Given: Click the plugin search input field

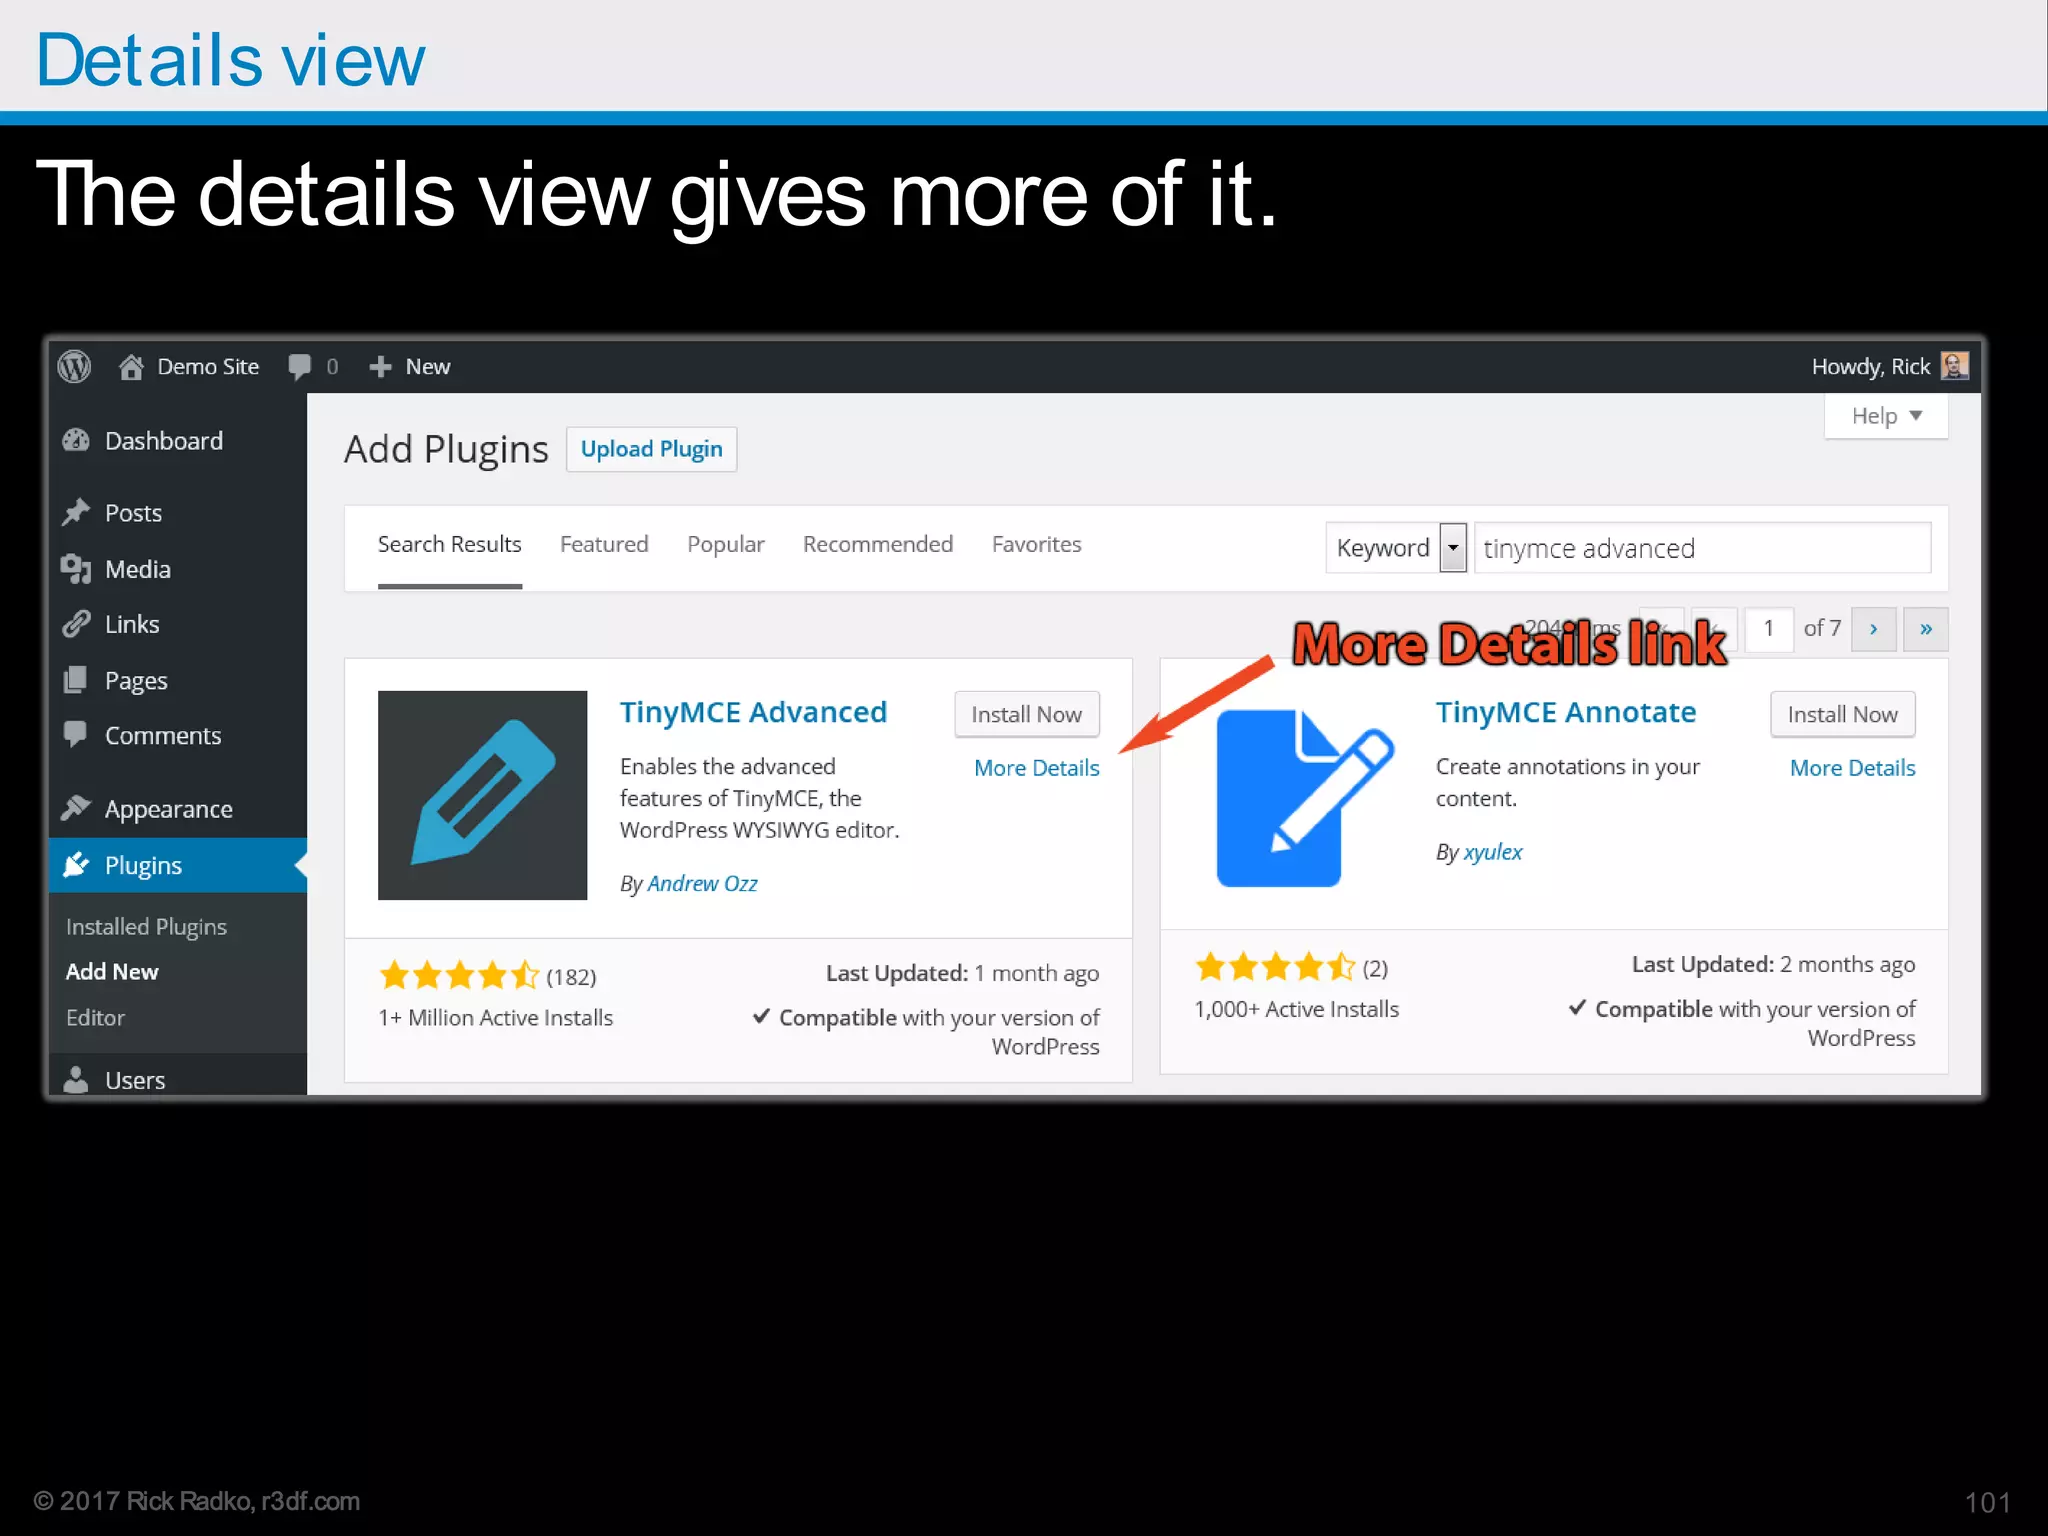Looking at the screenshot, I should tap(1702, 548).
